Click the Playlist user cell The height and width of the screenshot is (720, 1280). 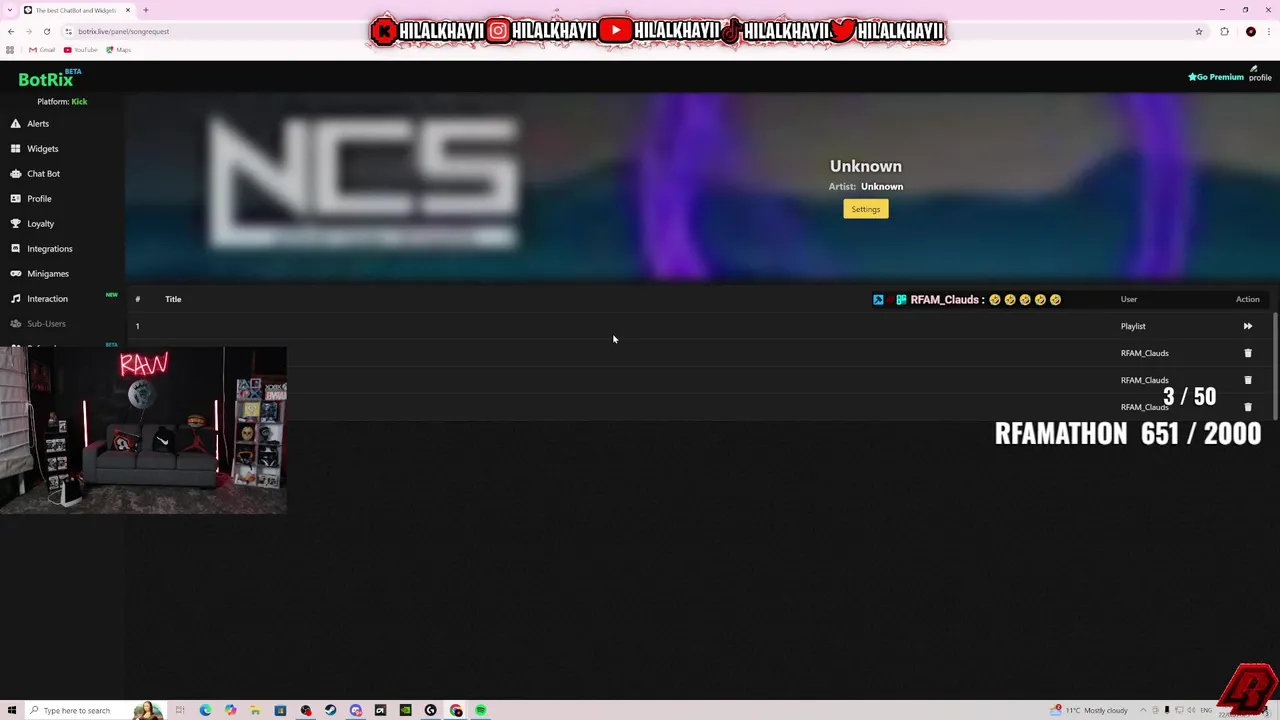[1133, 326]
